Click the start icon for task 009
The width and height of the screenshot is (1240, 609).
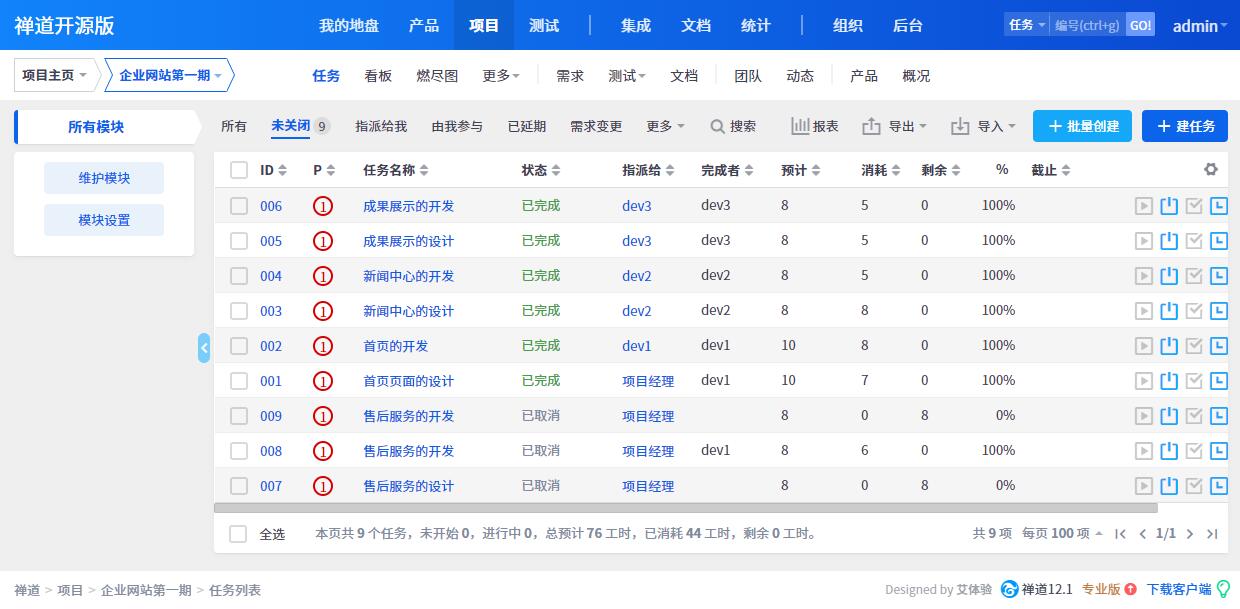[1144, 416]
